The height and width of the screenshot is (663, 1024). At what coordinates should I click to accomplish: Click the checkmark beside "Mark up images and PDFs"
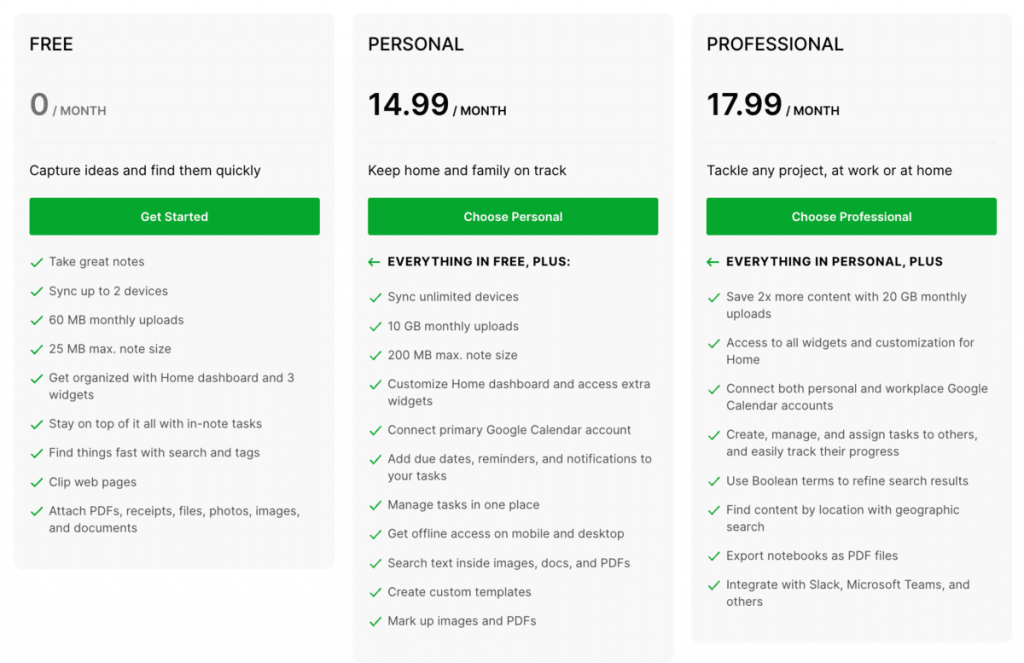[375, 620]
